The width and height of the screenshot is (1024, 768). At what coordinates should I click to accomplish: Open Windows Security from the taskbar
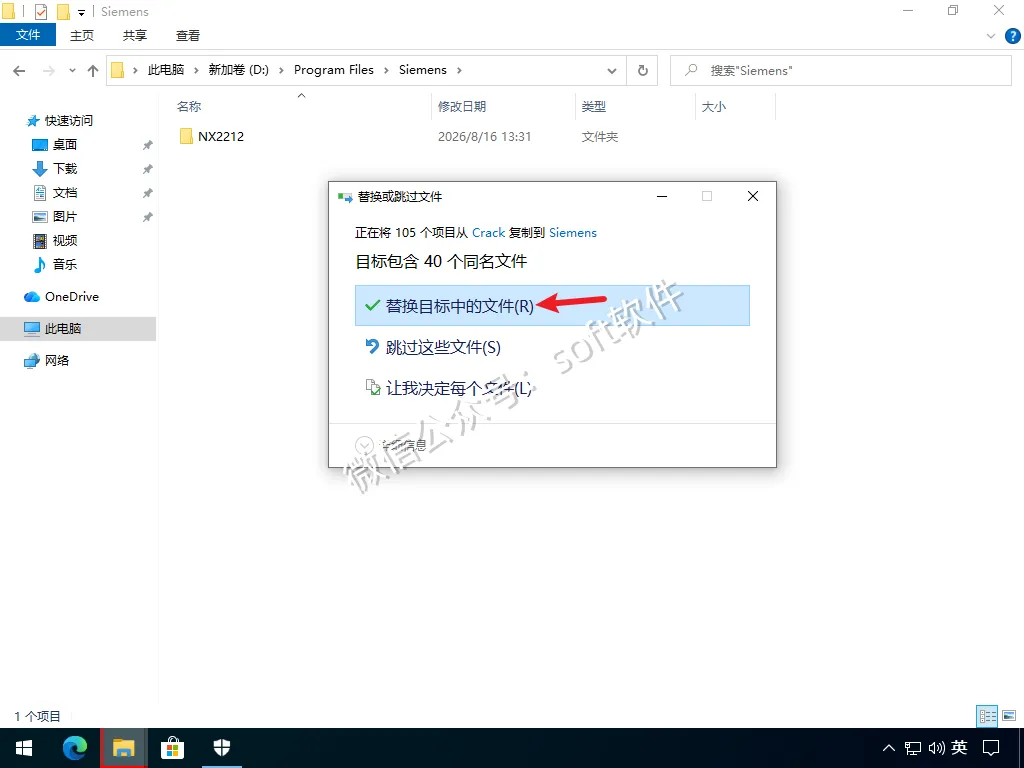(x=222, y=748)
